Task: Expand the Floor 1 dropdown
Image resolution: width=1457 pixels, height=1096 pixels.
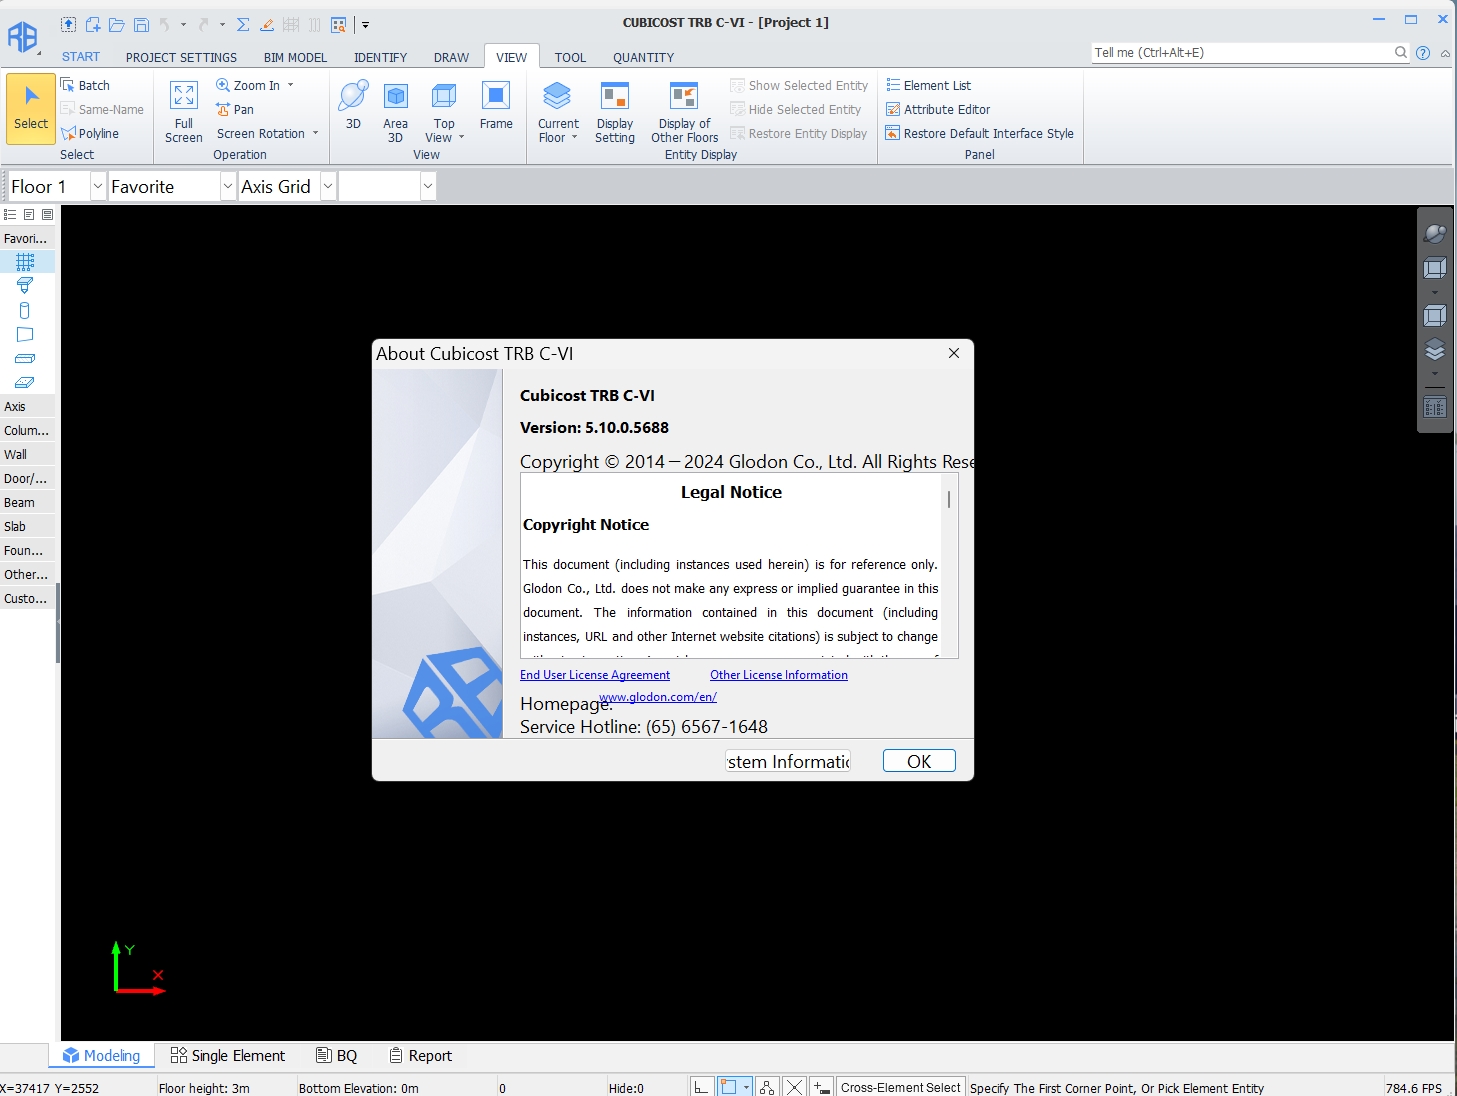Action: pyautogui.click(x=97, y=187)
